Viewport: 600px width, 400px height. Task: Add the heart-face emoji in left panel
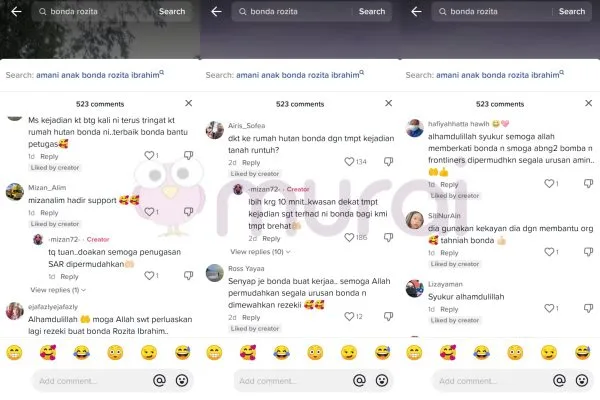[48, 353]
